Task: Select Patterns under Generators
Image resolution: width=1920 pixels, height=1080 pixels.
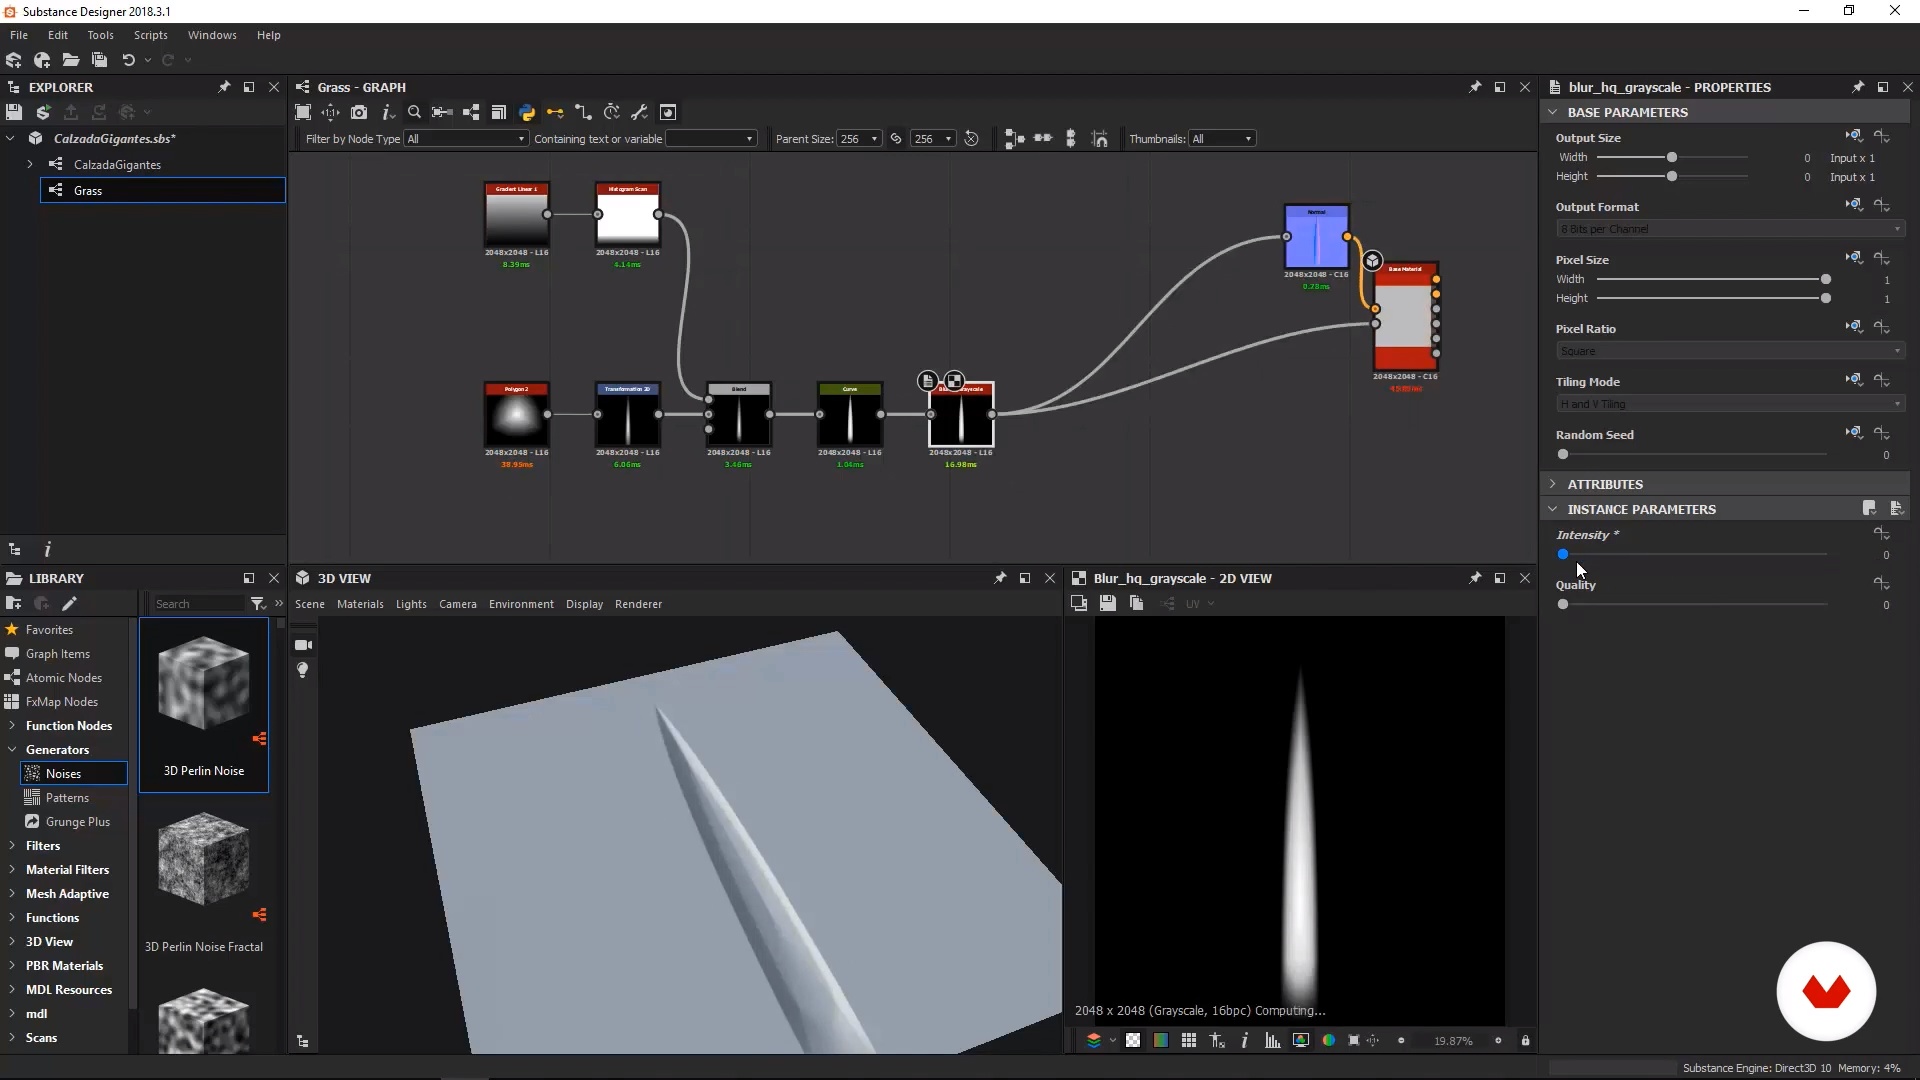Action: tap(67, 798)
